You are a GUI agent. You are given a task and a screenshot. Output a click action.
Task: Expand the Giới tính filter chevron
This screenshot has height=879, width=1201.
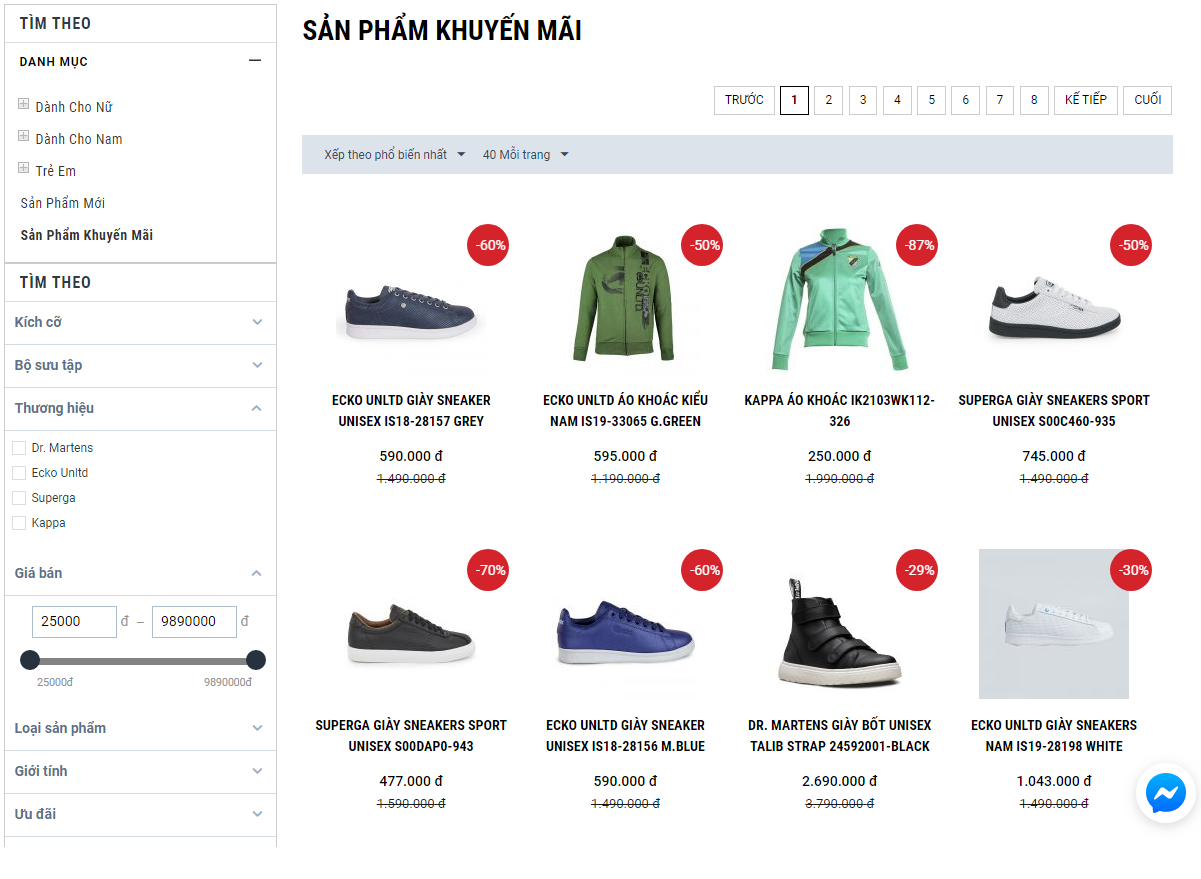click(x=257, y=771)
